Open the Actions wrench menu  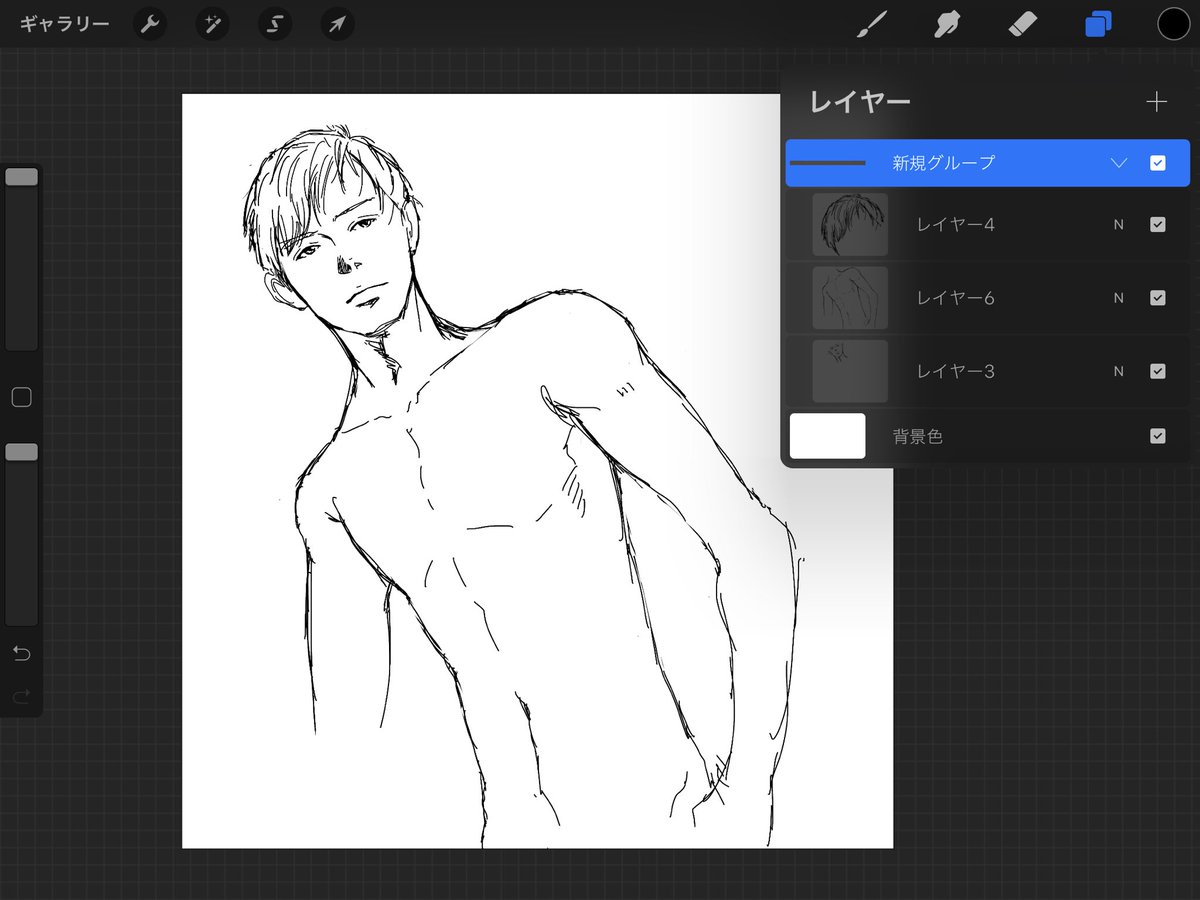click(151, 24)
